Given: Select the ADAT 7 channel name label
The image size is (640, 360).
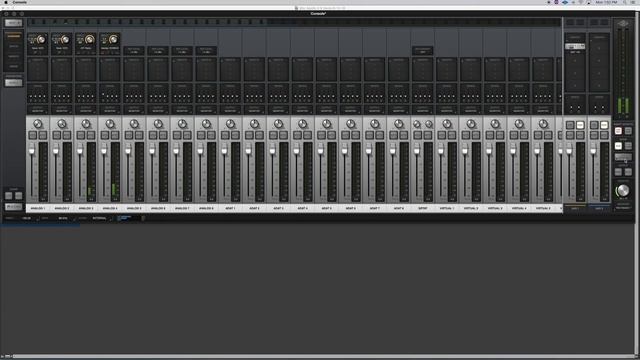Looking at the screenshot, I should 375,208.
